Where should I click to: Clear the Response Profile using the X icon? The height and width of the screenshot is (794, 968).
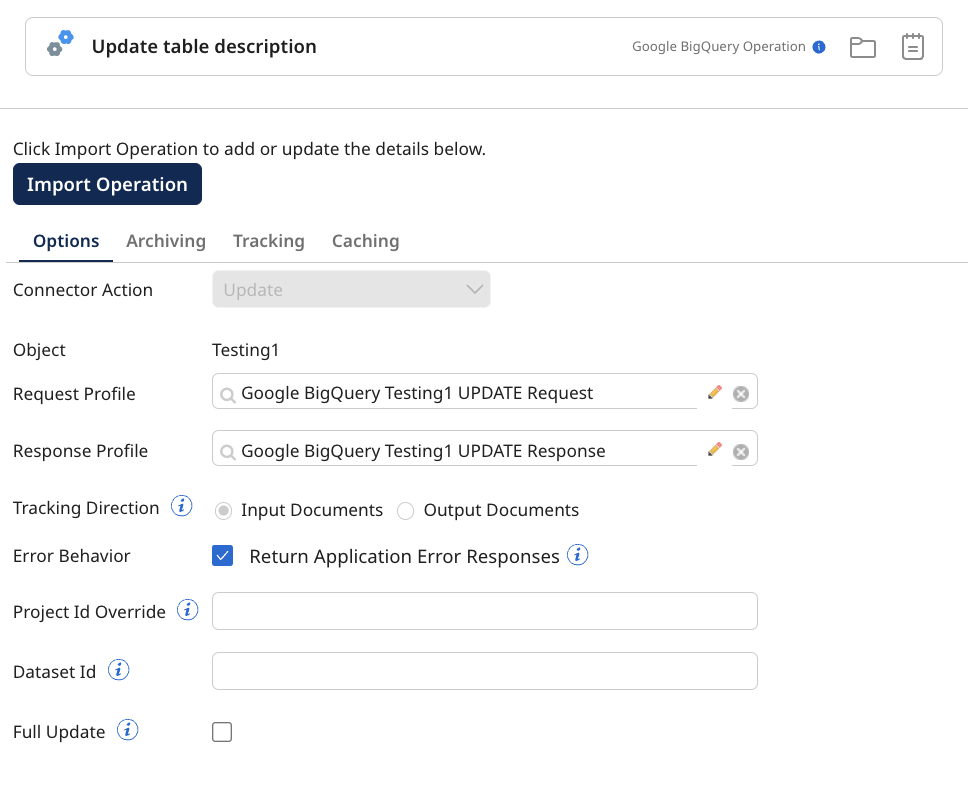tap(741, 450)
